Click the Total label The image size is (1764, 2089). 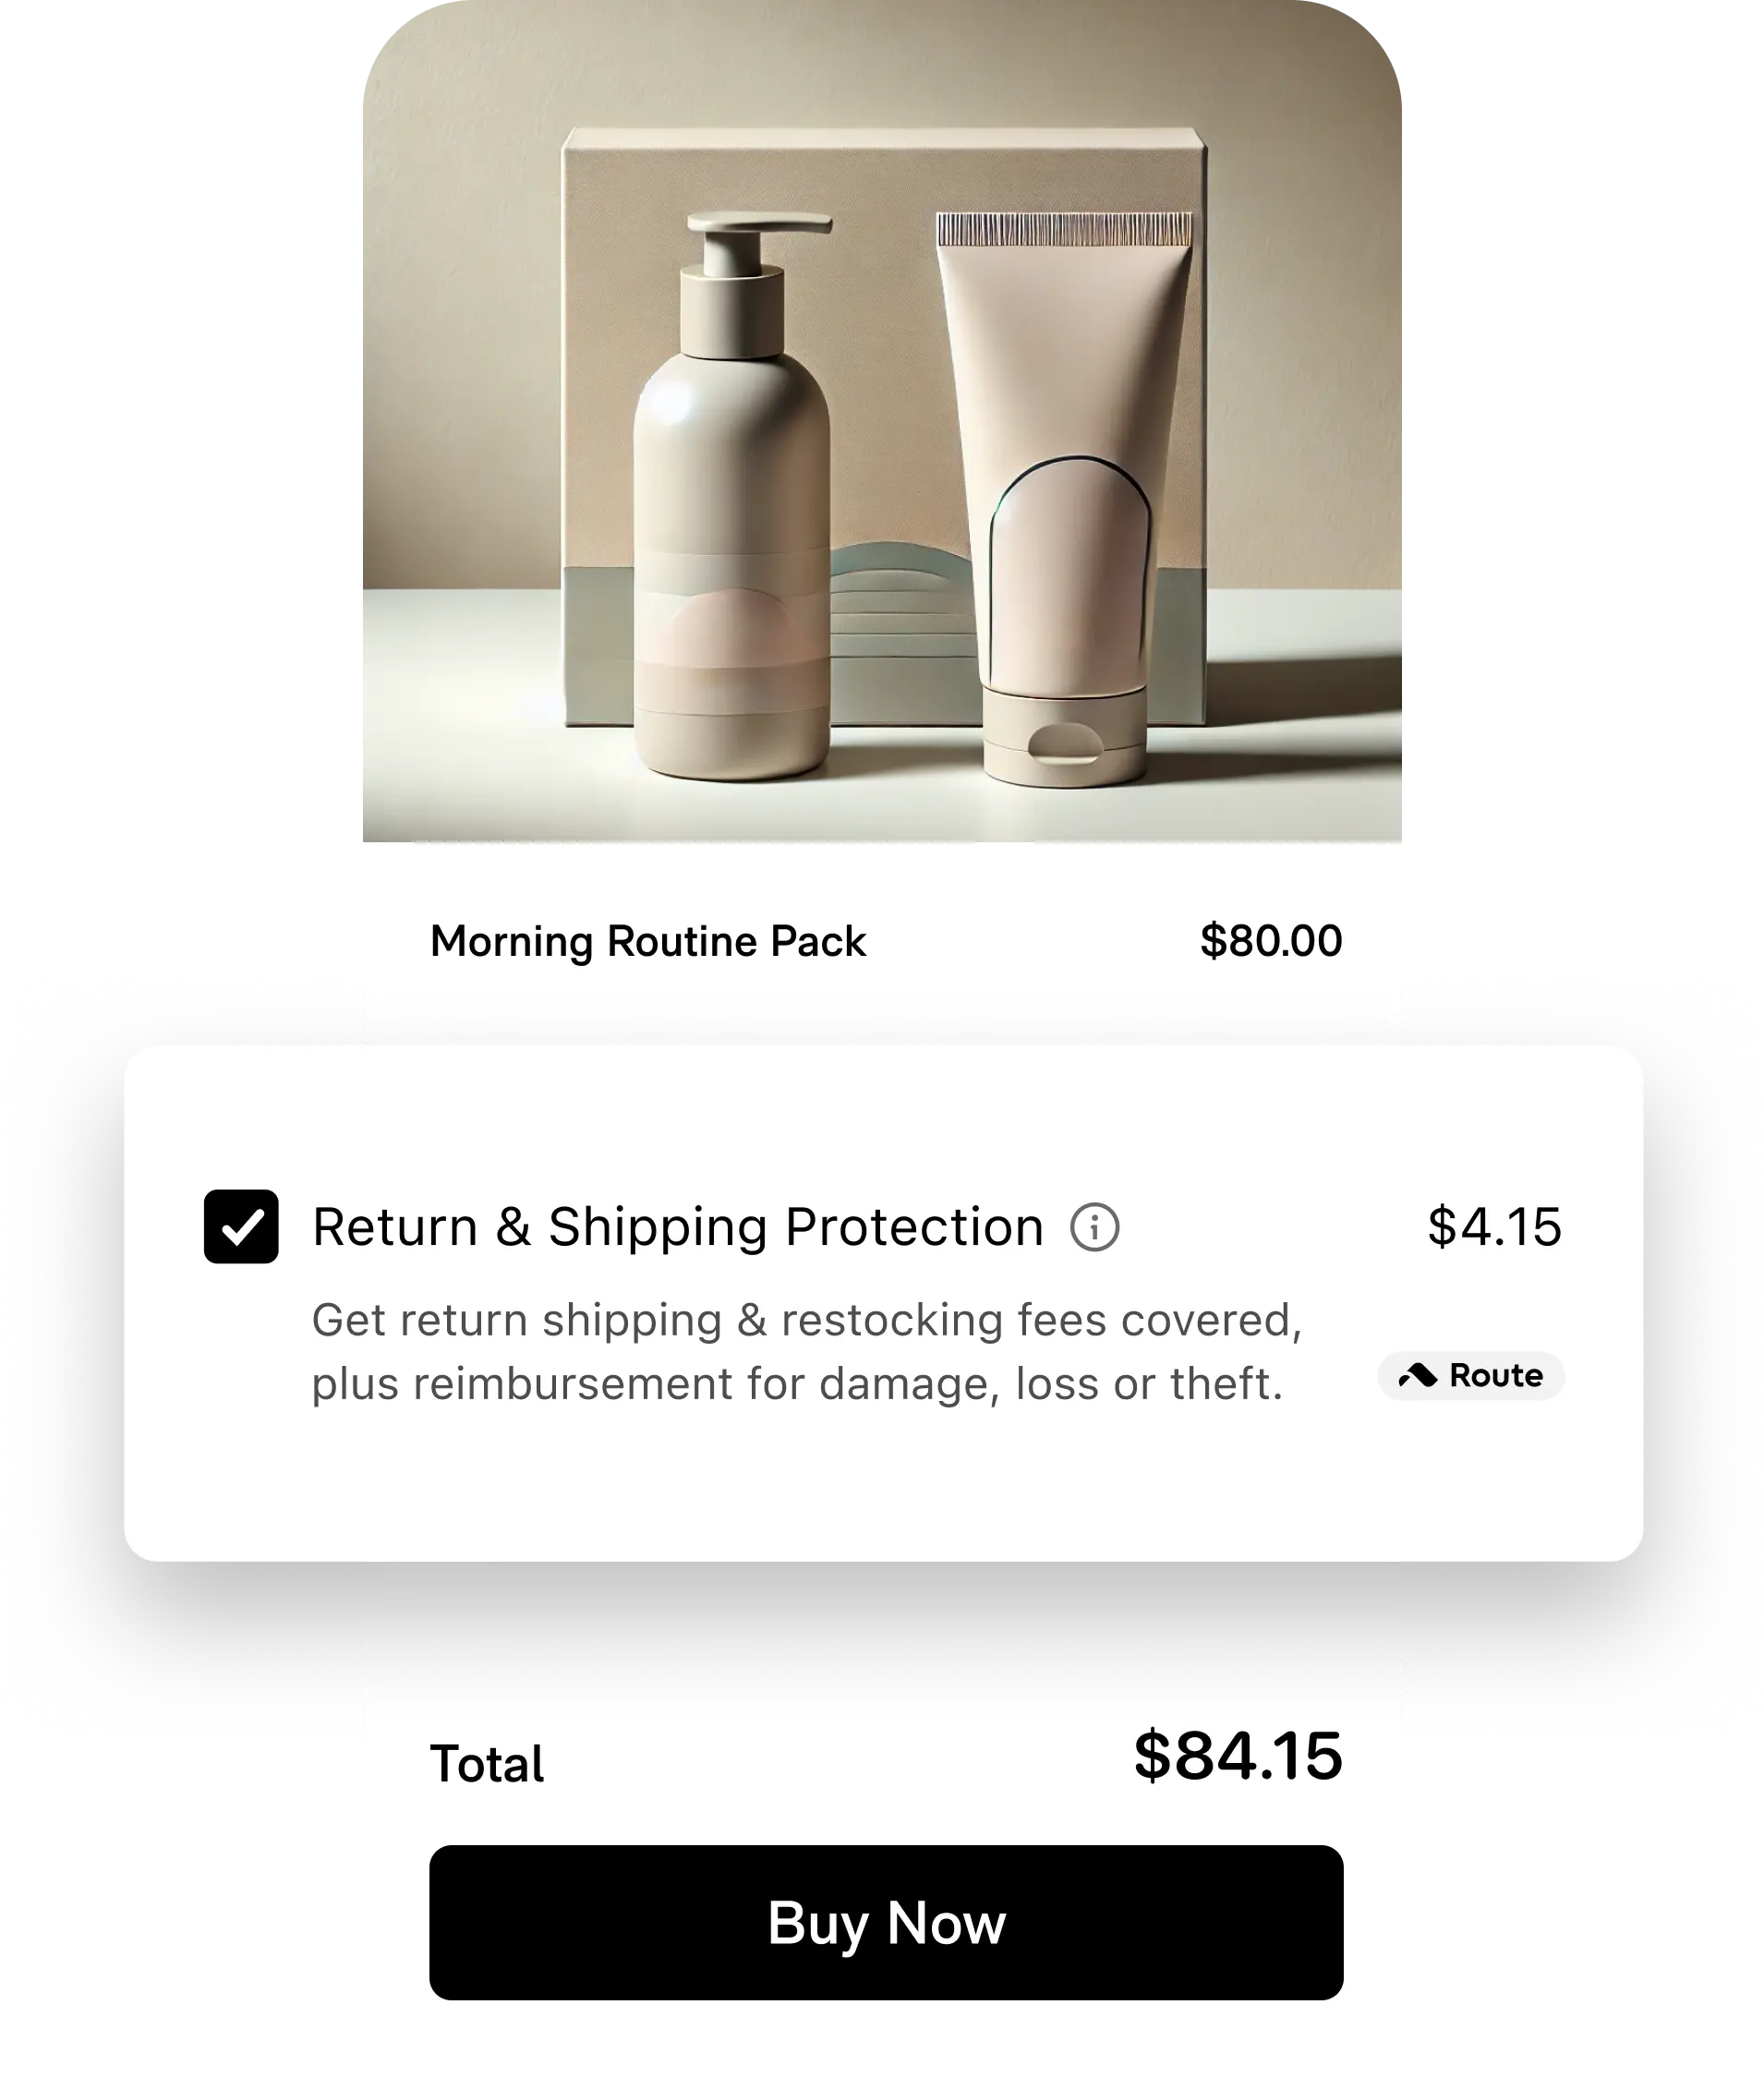(487, 1764)
